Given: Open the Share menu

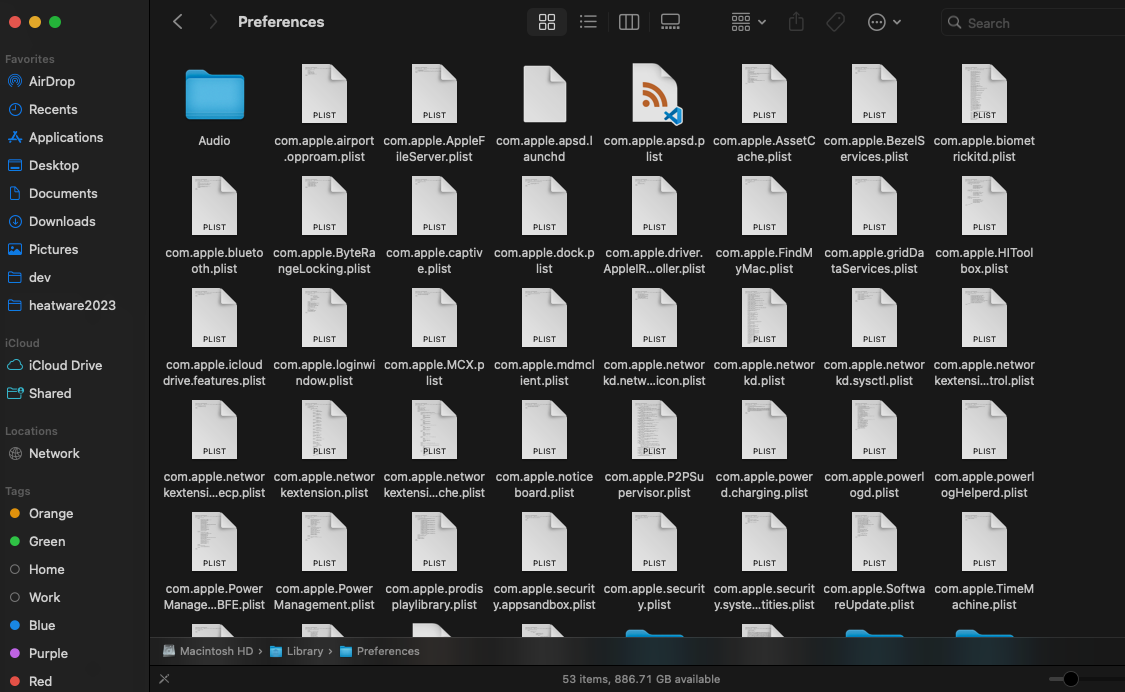Looking at the screenshot, I should (796, 21).
